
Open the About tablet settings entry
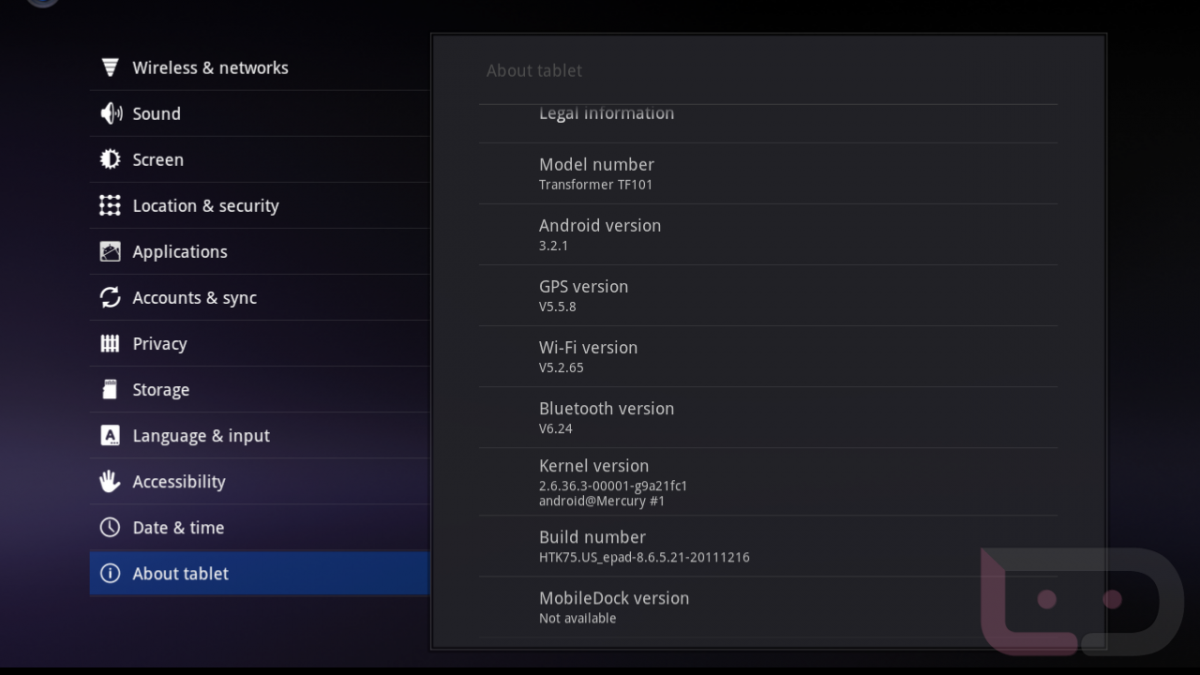(x=258, y=574)
